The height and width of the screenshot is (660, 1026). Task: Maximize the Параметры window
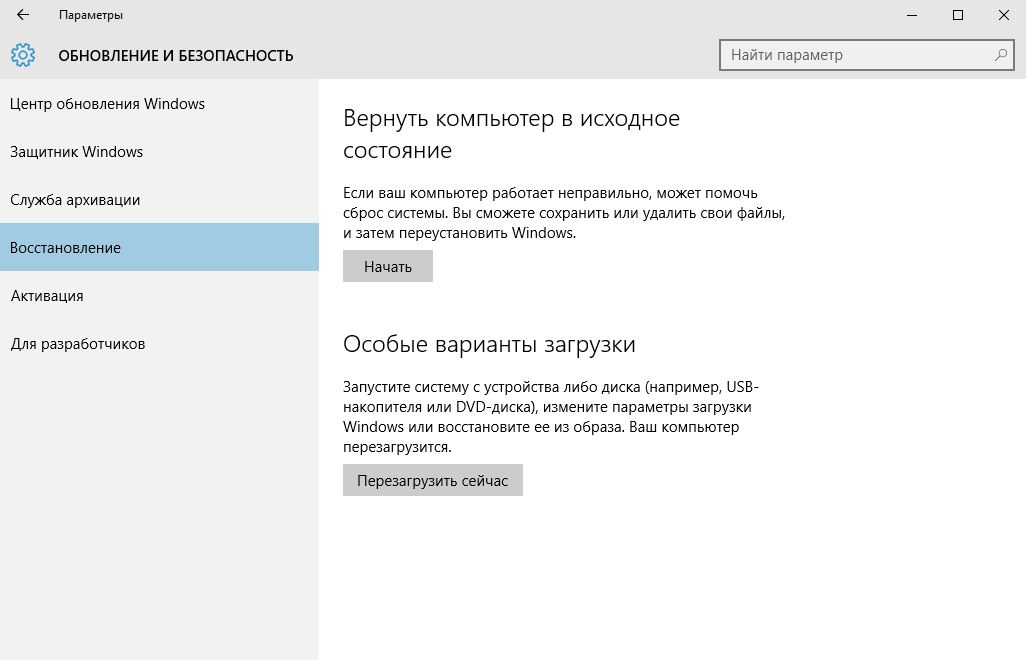point(958,14)
